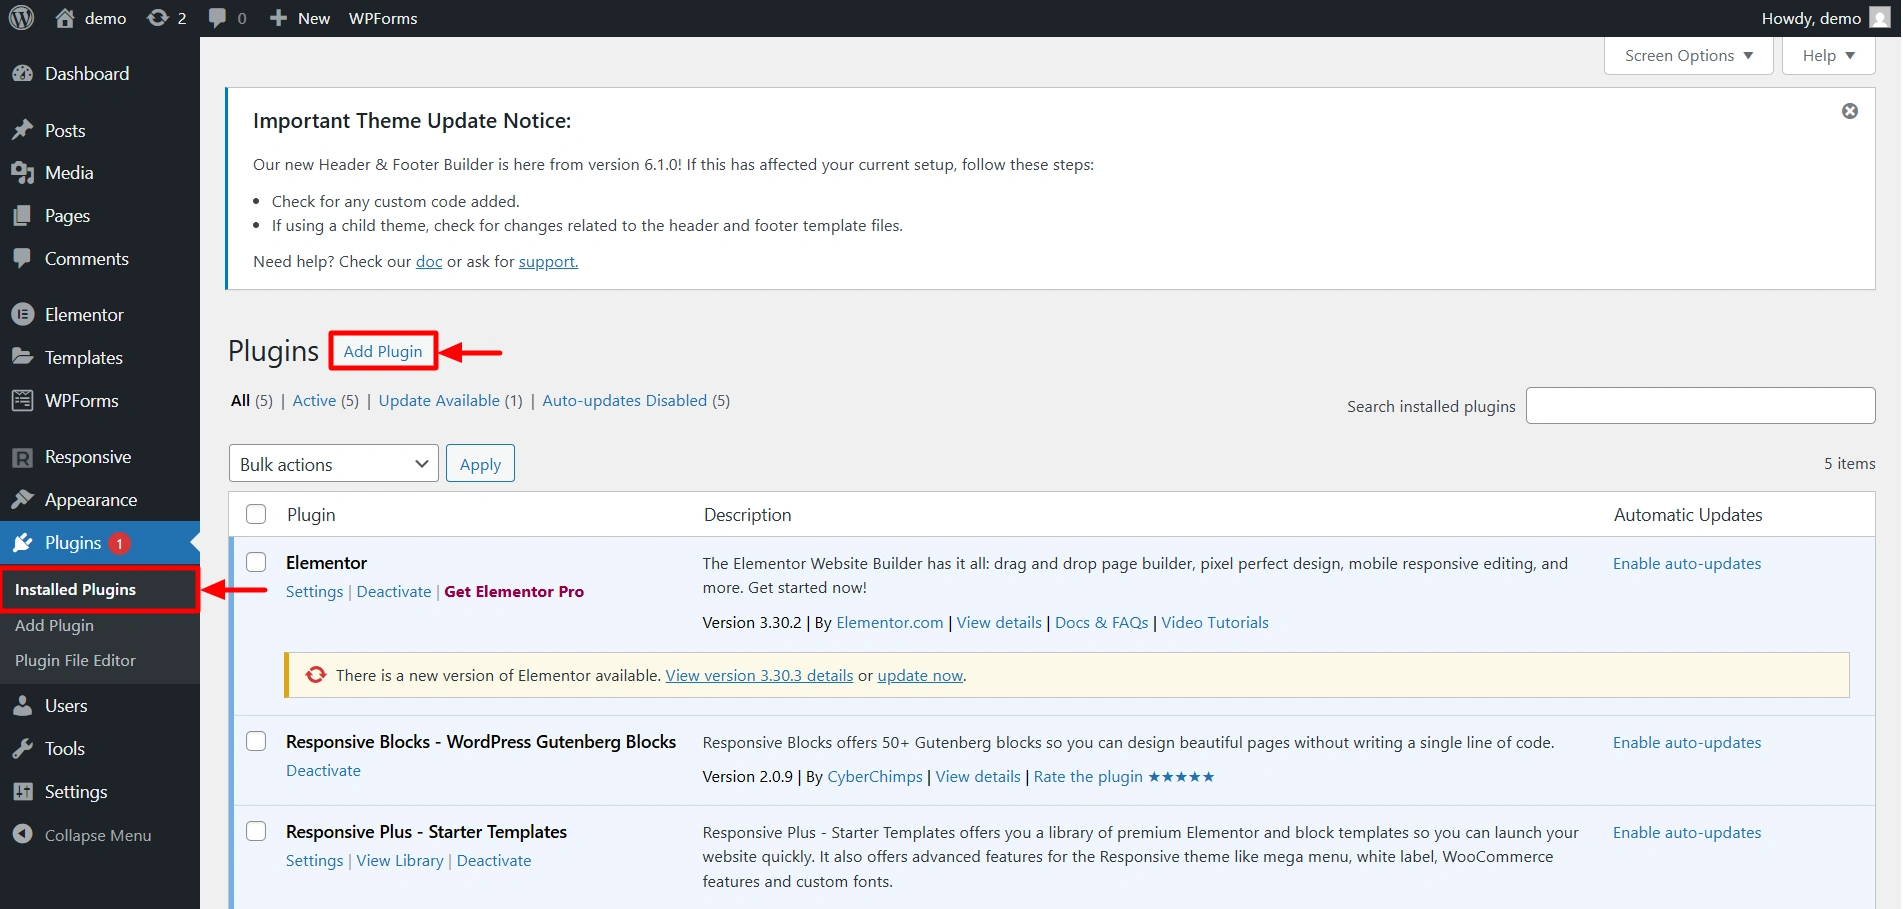This screenshot has width=1903, height=909.
Task: Open Elementor Video Tutorials link
Action: 1215,622
